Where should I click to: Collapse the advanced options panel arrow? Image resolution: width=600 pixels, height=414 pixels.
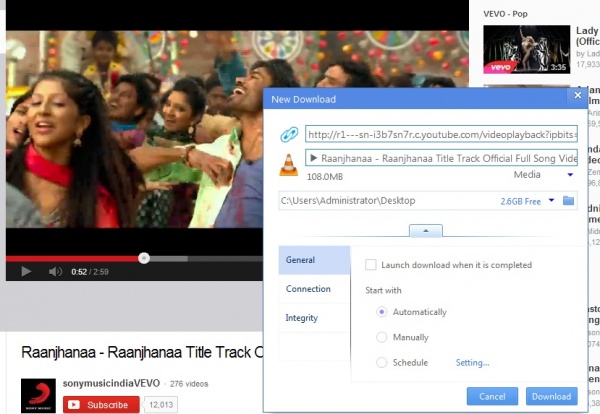(x=426, y=231)
